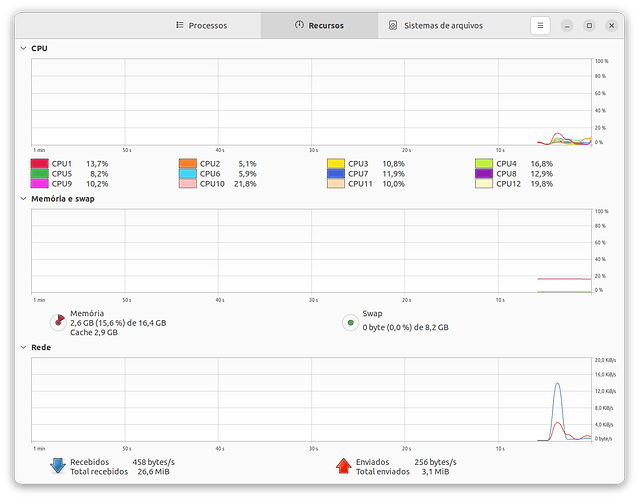
Task: Change the CPU8 purple color swatch
Action: point(484,174)
